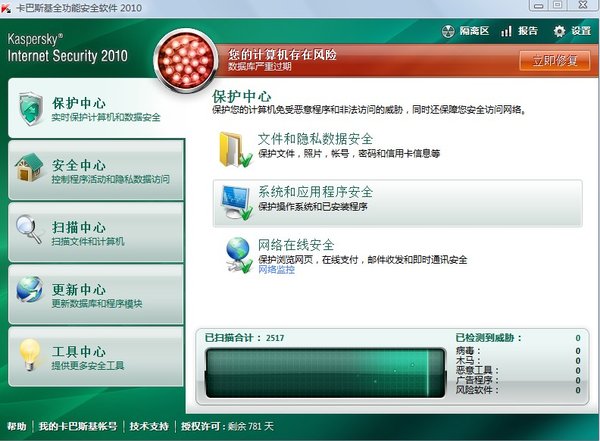
Task: Click the 病毒 virus count row
Action: [x=518, y=351]
